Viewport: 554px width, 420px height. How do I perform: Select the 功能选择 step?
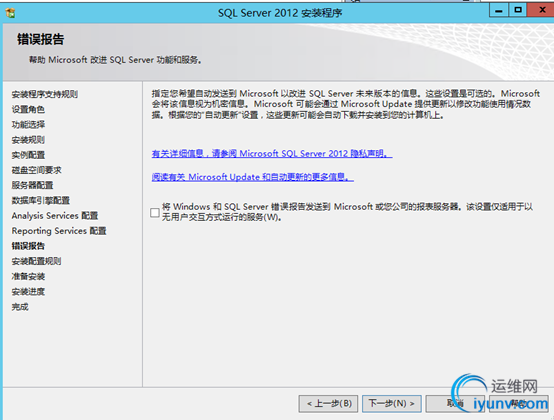28,125
